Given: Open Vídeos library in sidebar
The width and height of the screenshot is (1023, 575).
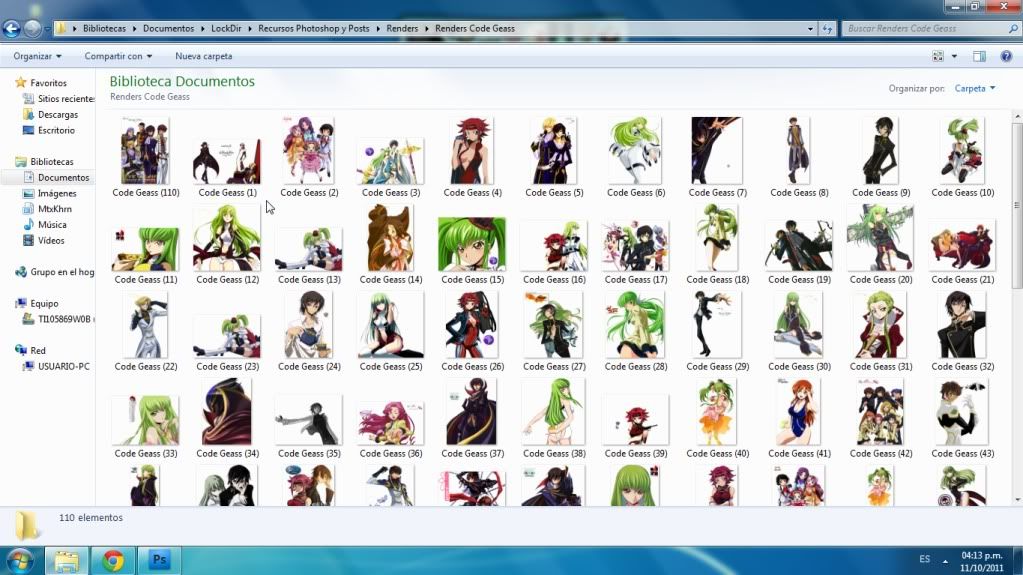Looking at the screenshot, I should coord(44,240).
